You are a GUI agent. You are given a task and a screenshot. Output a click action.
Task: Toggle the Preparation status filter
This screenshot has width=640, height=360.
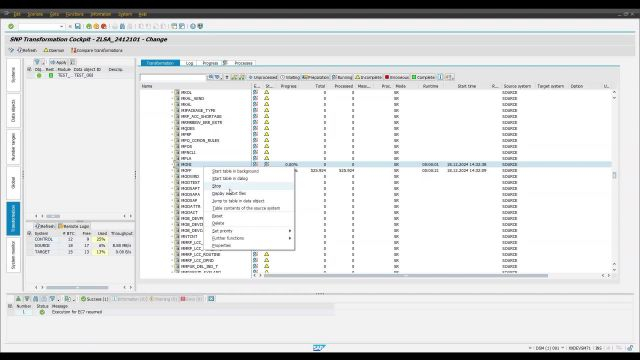point(316,77)
